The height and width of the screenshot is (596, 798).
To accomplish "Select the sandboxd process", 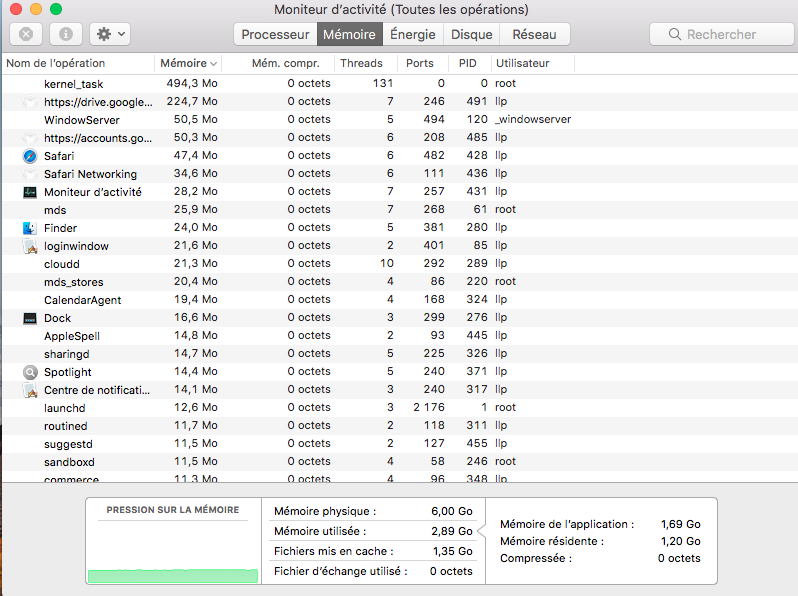I will [x=399, y=462].
